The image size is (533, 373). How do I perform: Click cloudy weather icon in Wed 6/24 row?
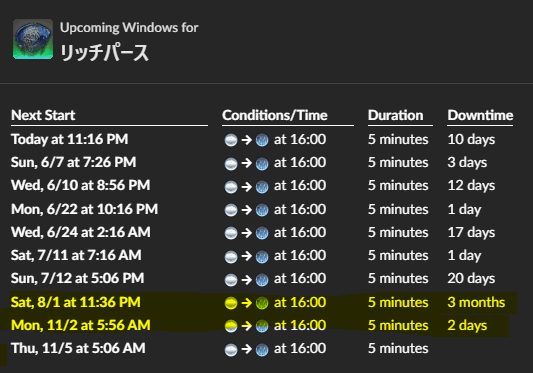[231, 233]
